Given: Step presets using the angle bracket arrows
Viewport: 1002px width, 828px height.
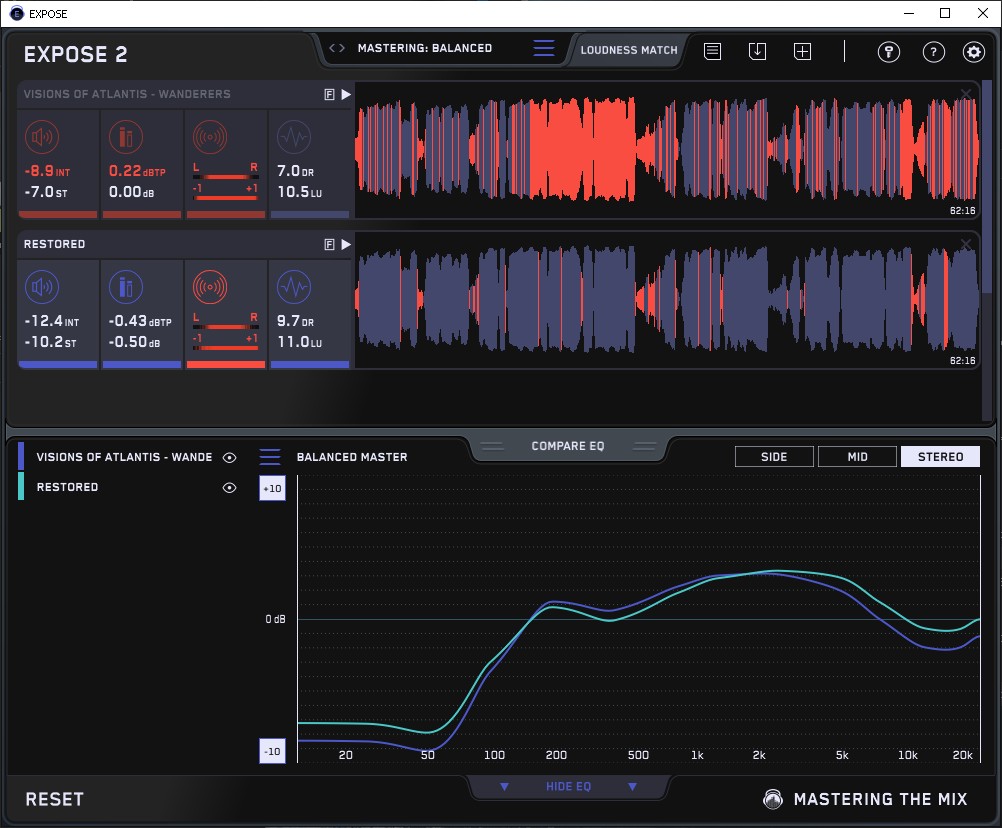Looking at the screenshot, I should [337, 48].
